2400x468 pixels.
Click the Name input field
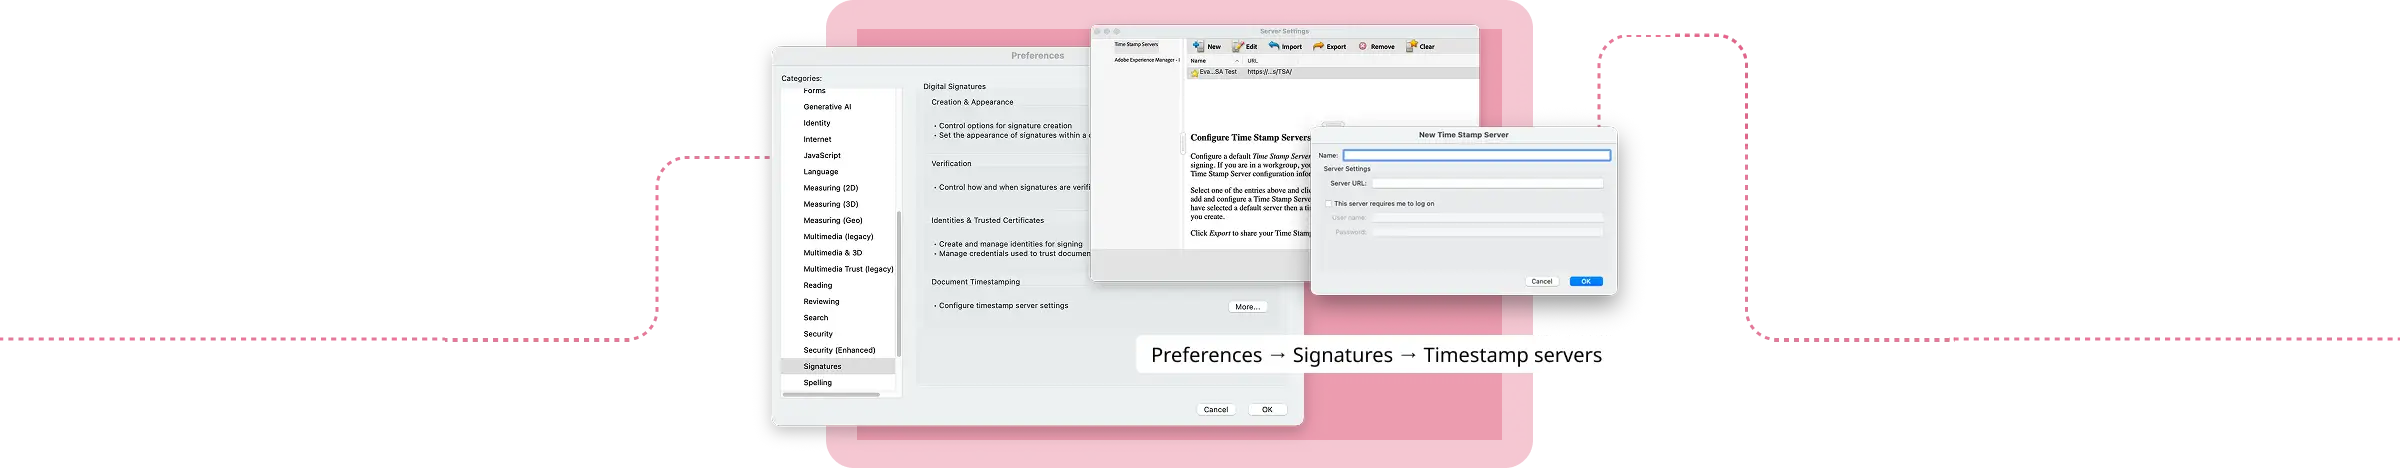[1476, 155]
